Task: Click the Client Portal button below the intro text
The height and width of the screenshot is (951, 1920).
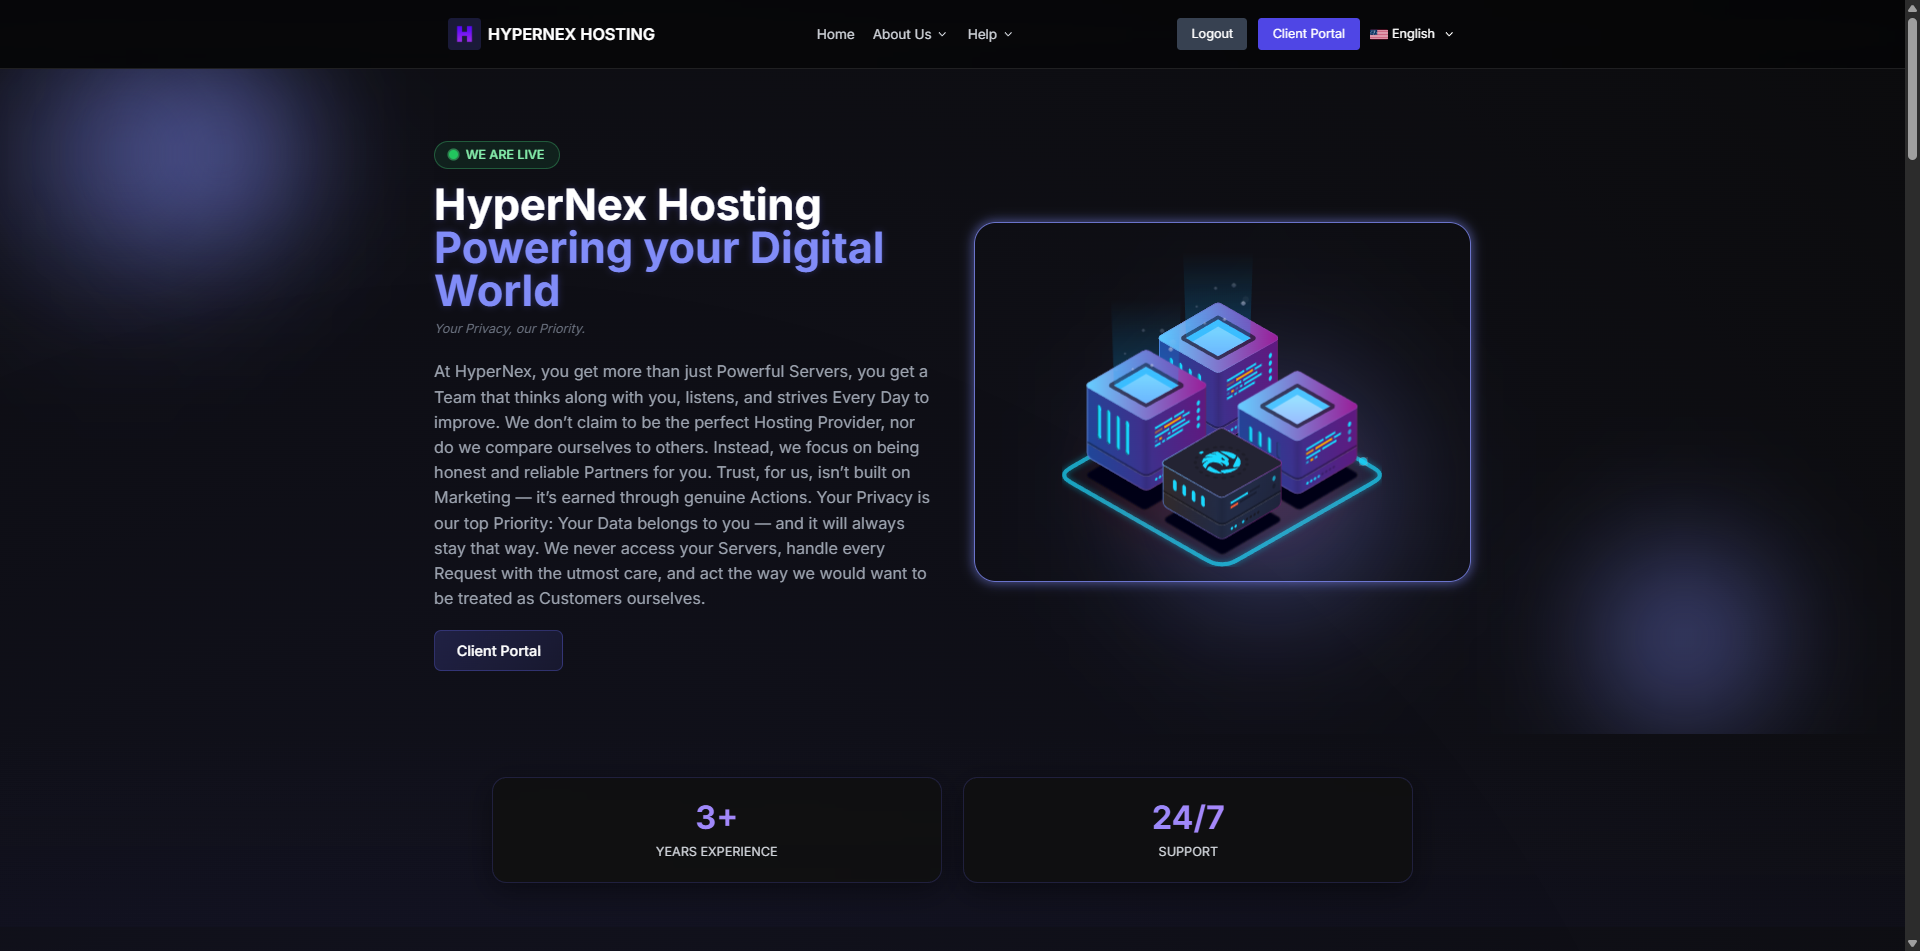Action: pos(497,650)
